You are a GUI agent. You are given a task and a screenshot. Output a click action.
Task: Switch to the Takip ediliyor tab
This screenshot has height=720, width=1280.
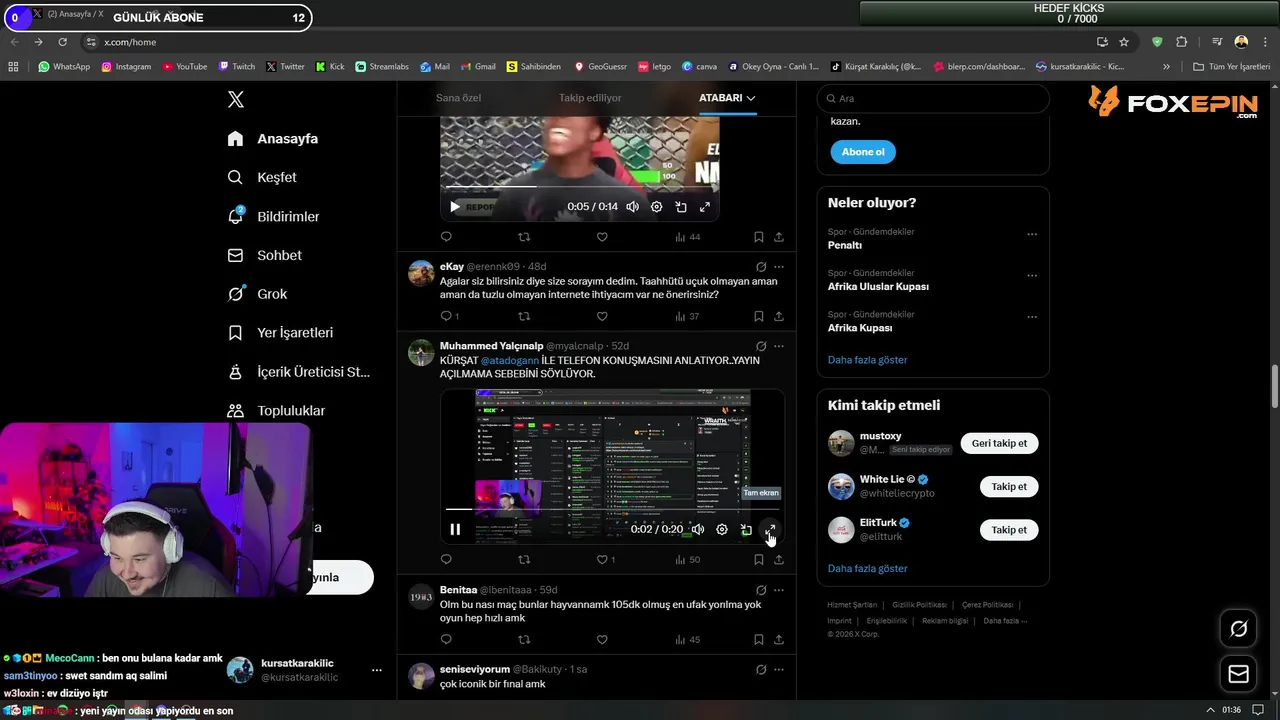click(590, 98)
